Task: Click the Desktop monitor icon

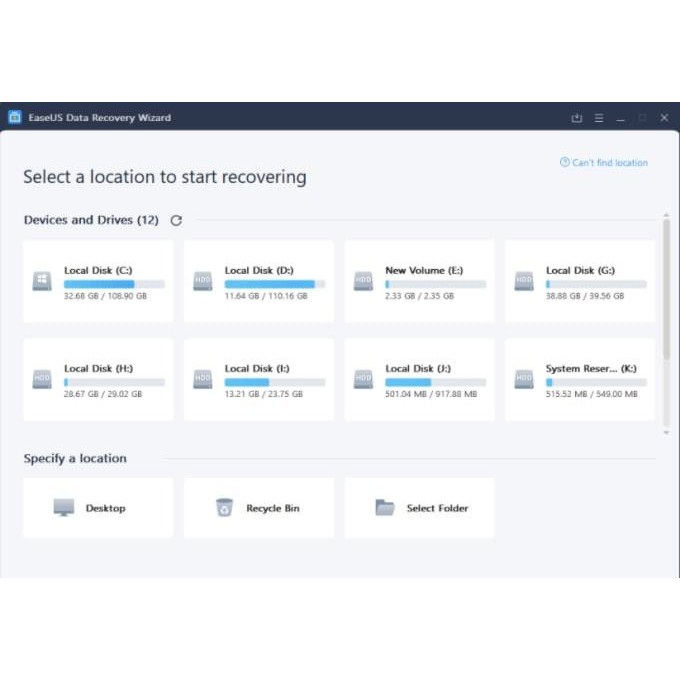Action: click(64, 508)
